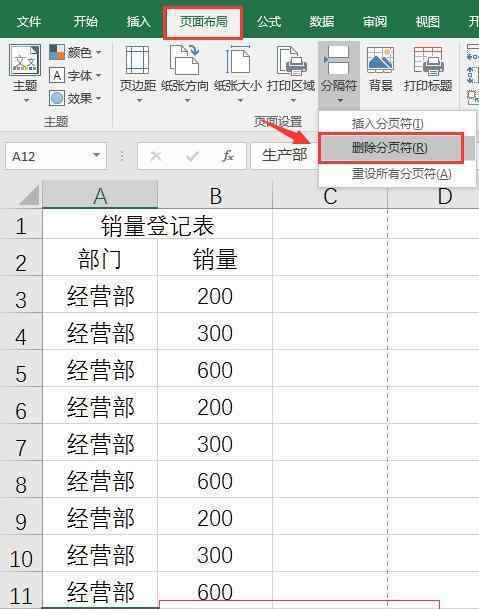Image resolution: width=479 pixels, height=609 pixels.
Task: Click the 页边距 margins icon
Action: 138,60
